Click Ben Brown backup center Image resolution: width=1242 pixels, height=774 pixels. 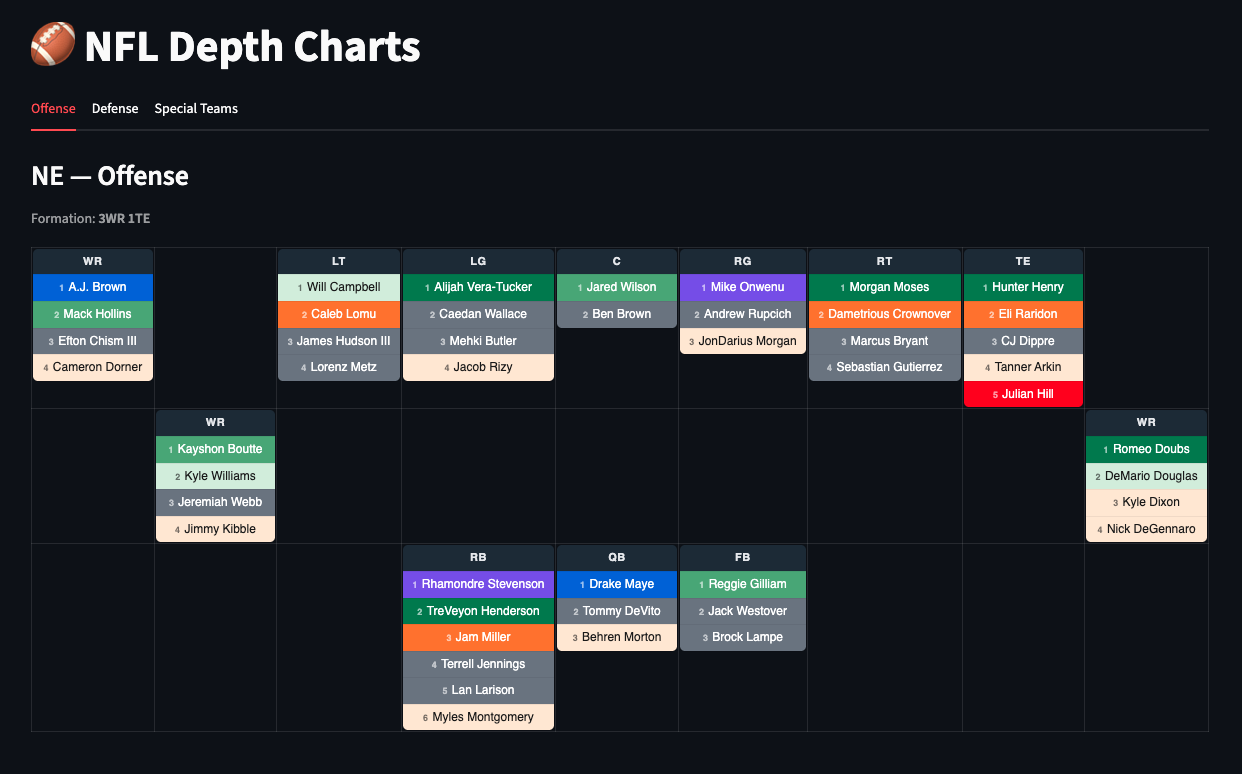[616, 314]
